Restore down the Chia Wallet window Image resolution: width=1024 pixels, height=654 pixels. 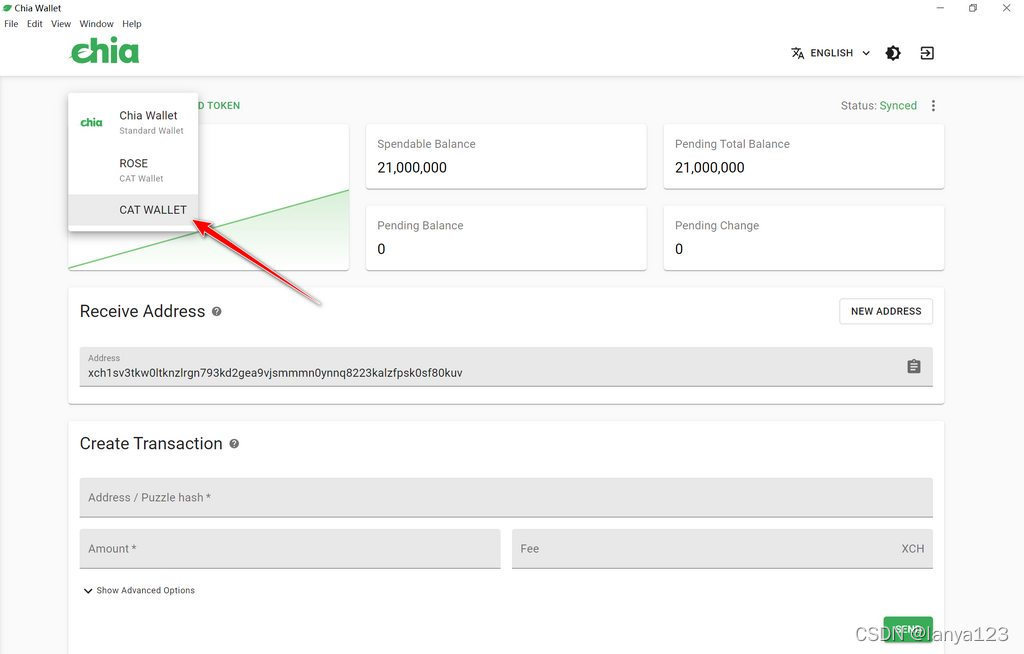973,8
